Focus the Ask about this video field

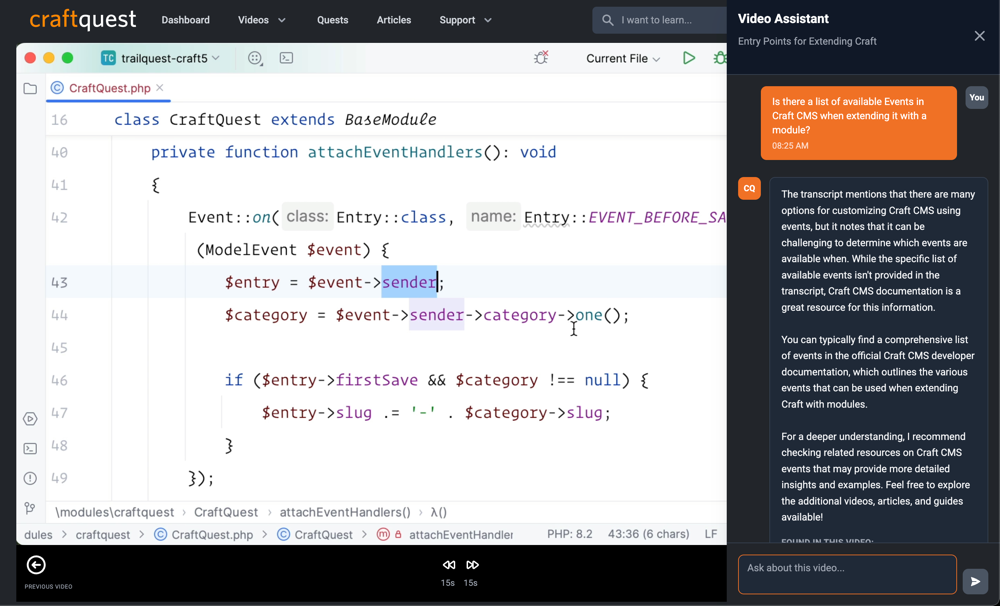click(x=846, y=574)
